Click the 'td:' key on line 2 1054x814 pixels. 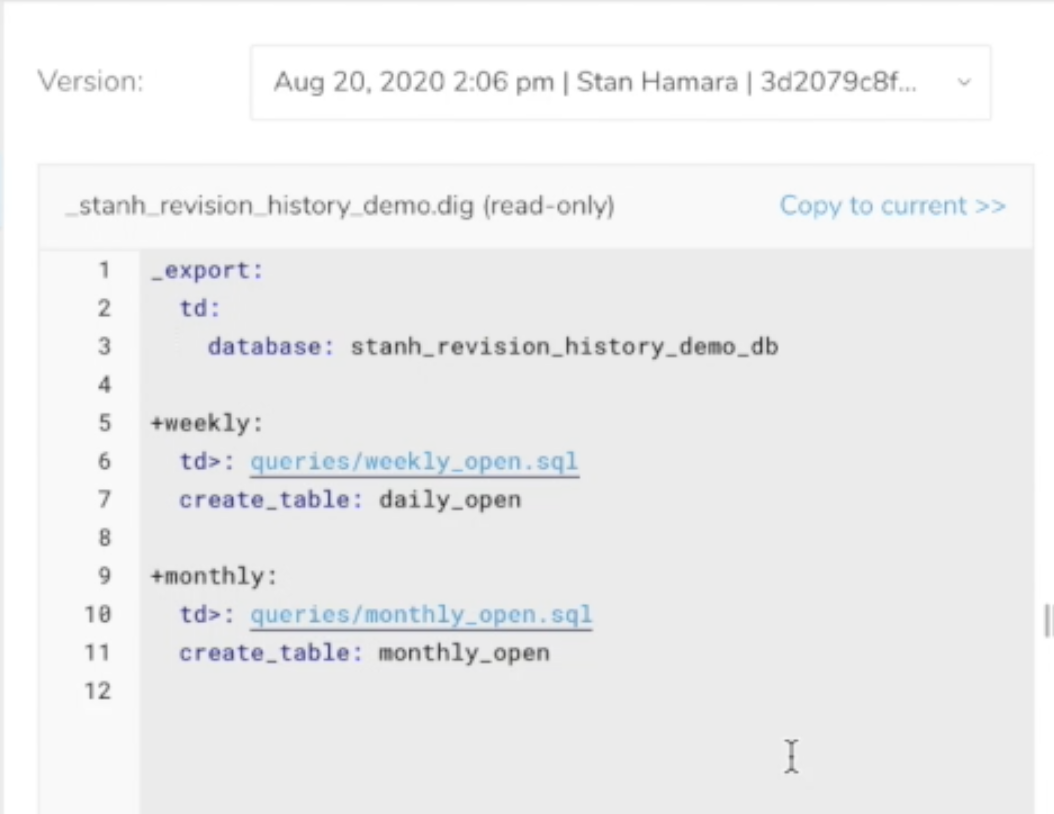coord(200,309)
